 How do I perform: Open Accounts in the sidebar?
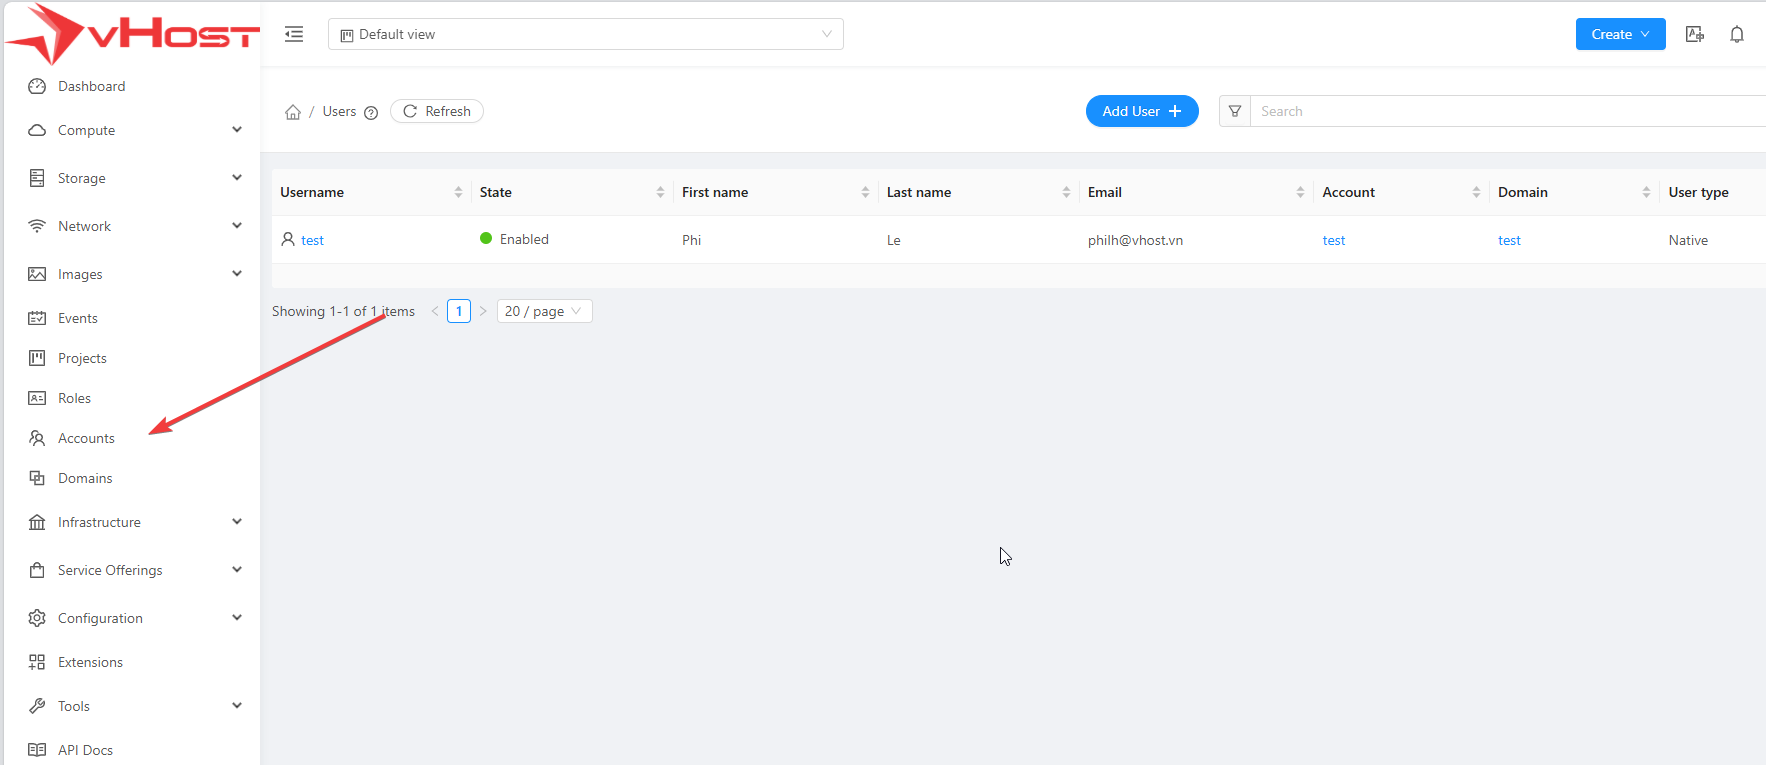tap(86, 438)
